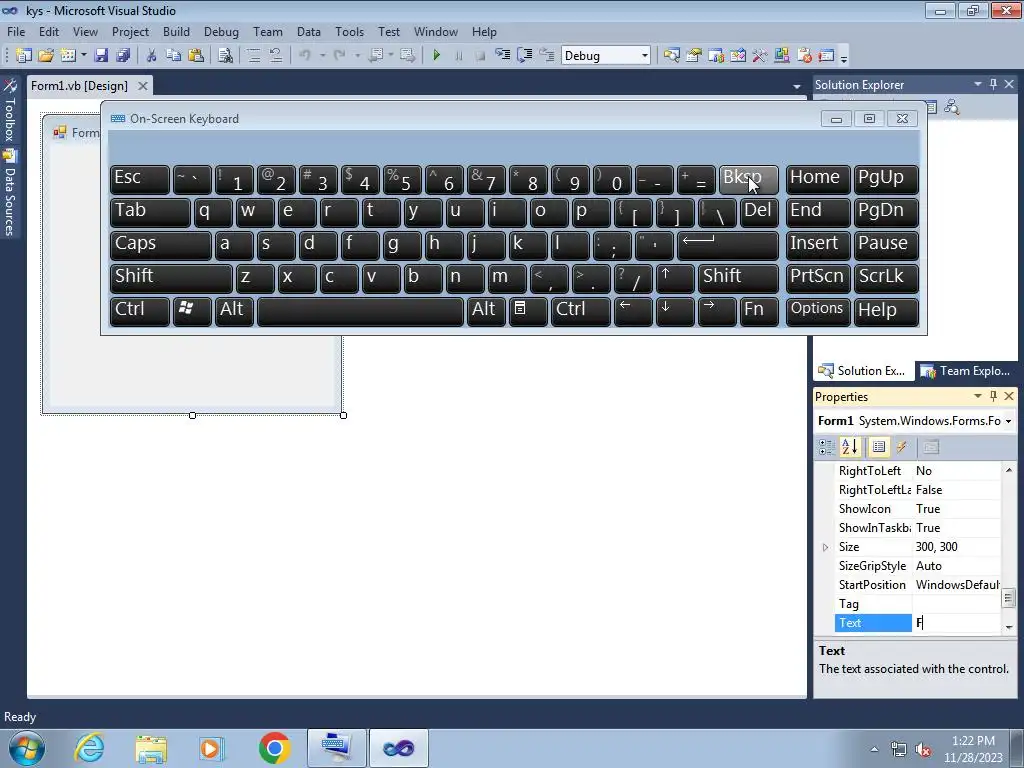This screenshot has width=1024, height=768.
Task: Toggle the Insert key on the keyboard
Action: click(818, 245)
